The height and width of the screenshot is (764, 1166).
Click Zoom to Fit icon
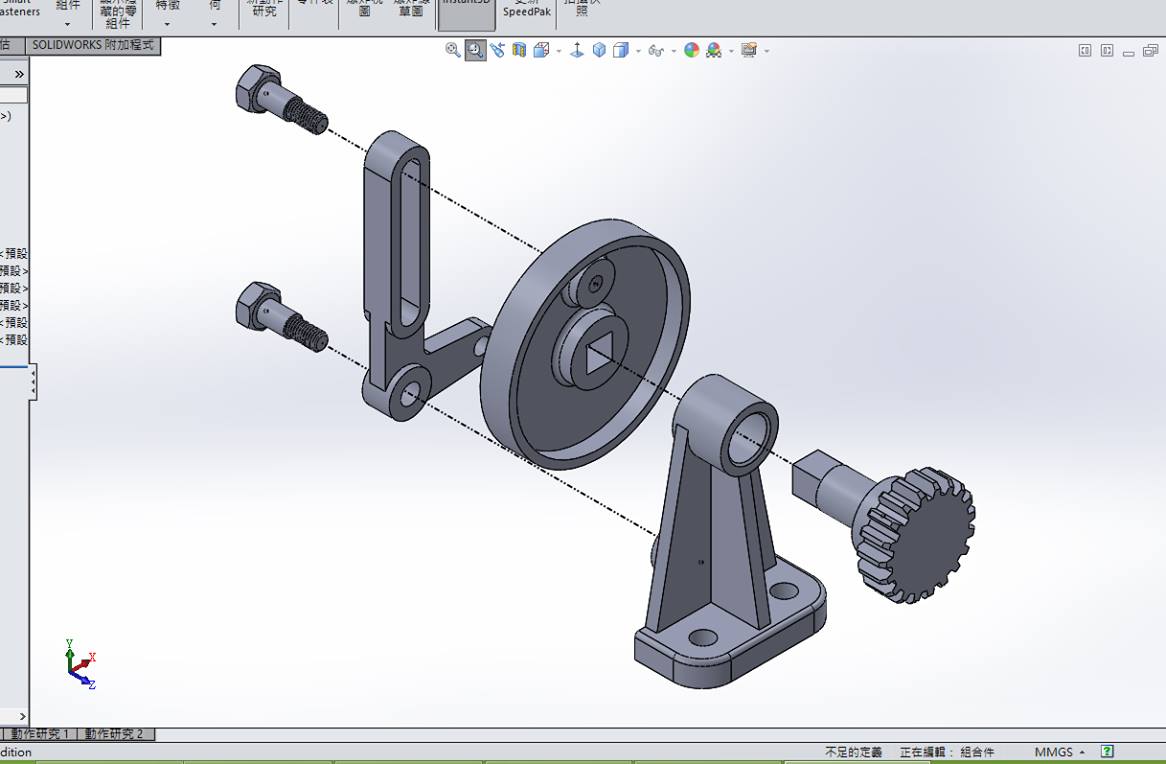tap(453, 50)
